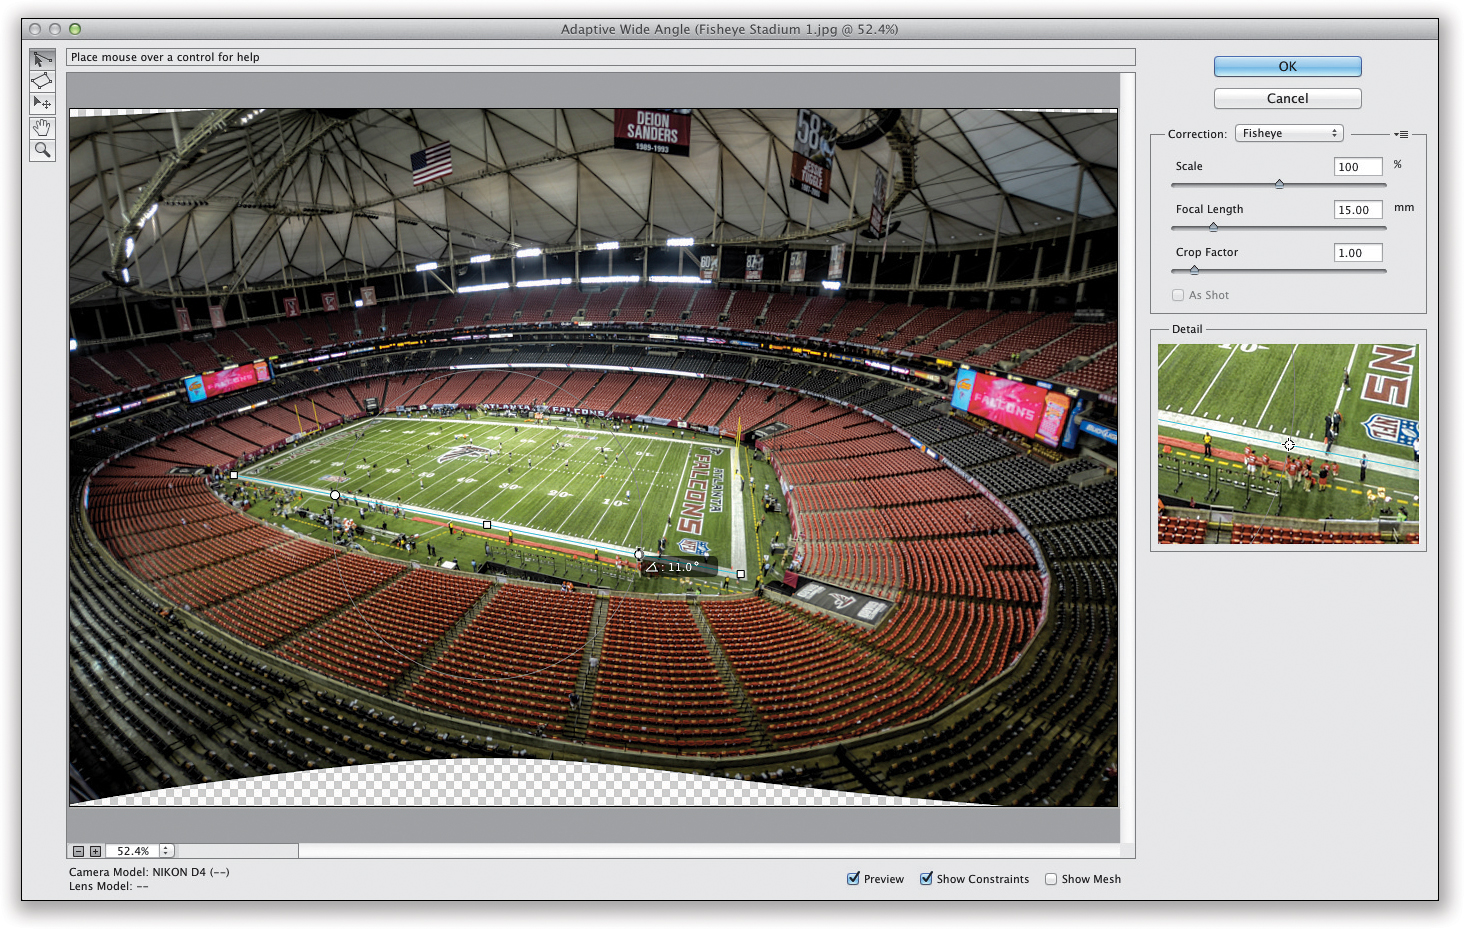This screenshot has height=929, width=1464.
Task: Click the left rotation circle handle on constraint
Action: (x=335, y=495)
